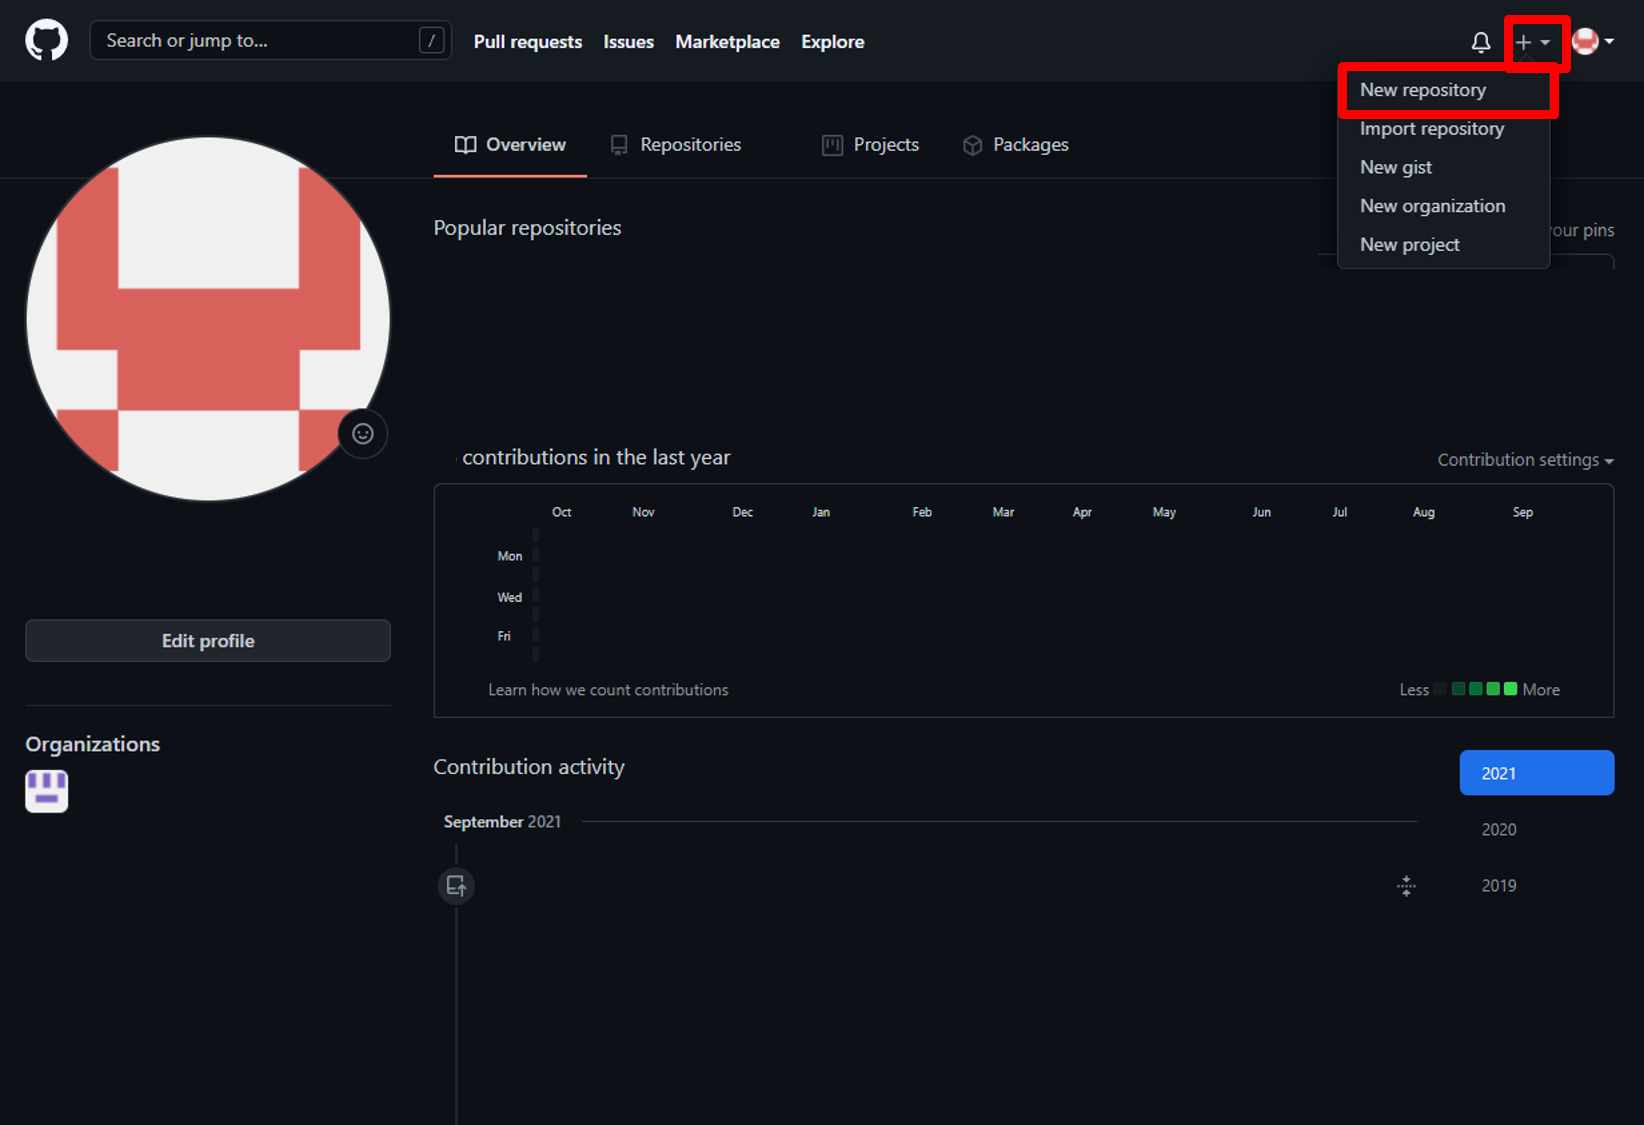Expand the plus create-new dropdown
The width and height of the screenshot is (1644, 1125).
click(1532, 42)
